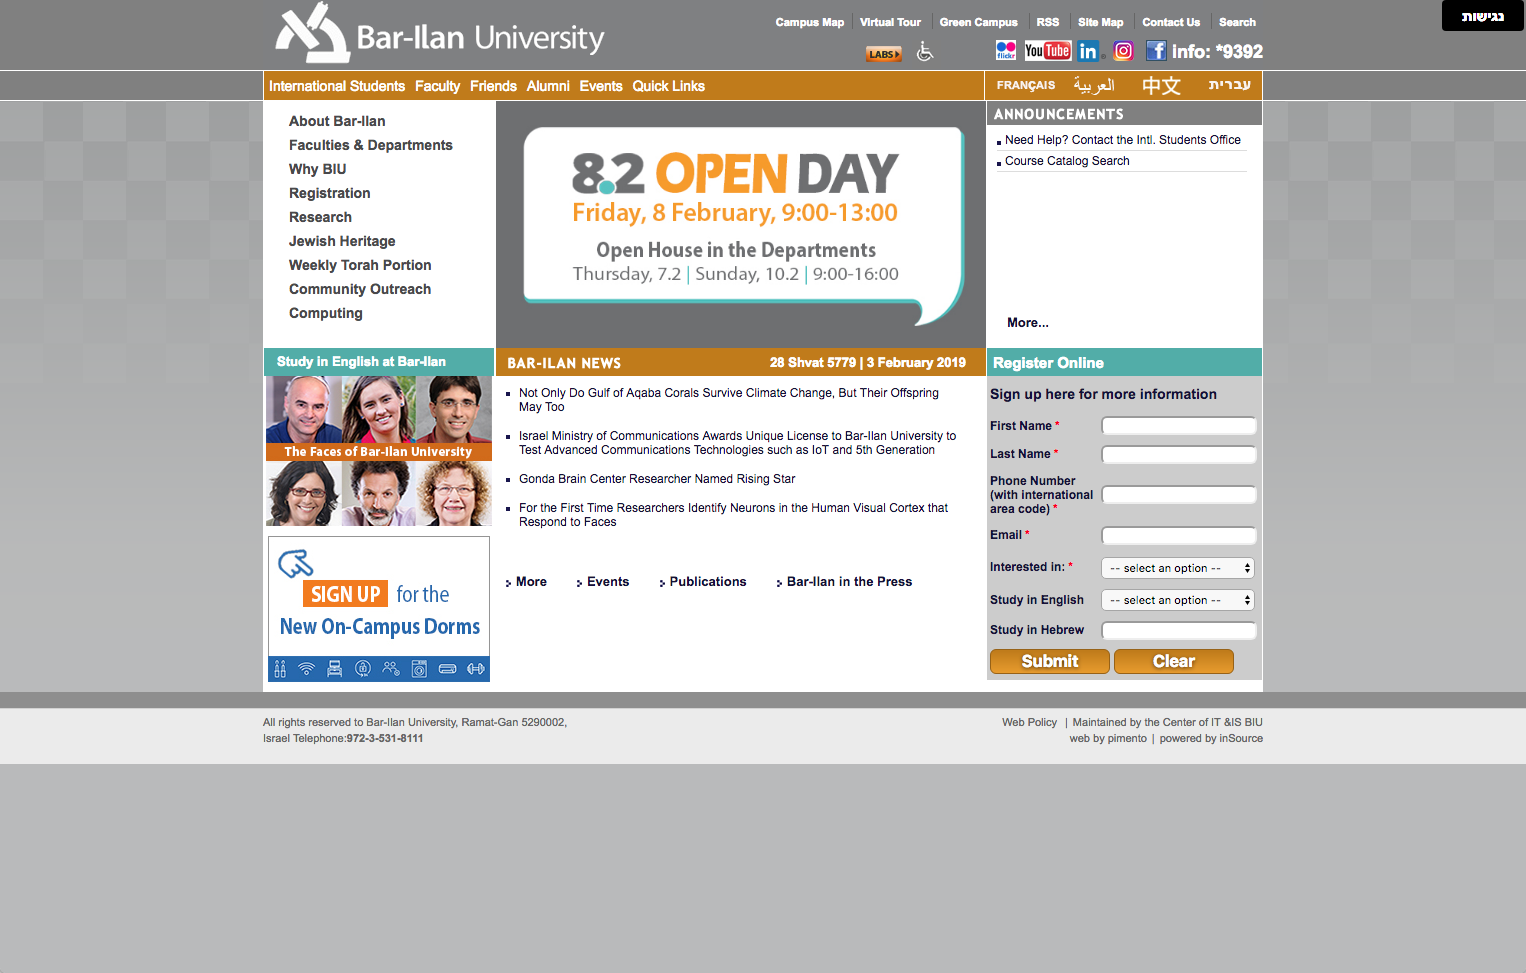Go to Faculties & Departments
1526x973 pixels.
[x=371, y=145]
